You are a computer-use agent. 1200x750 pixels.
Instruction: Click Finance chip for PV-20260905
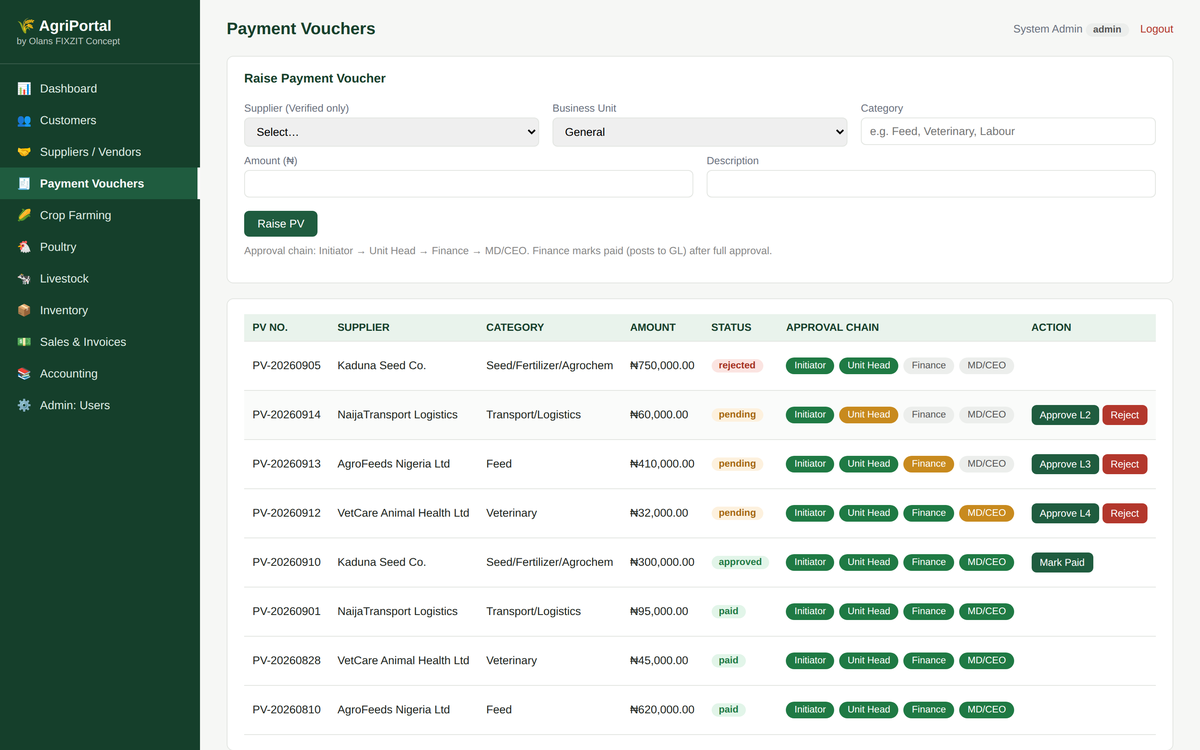(929, 366)
